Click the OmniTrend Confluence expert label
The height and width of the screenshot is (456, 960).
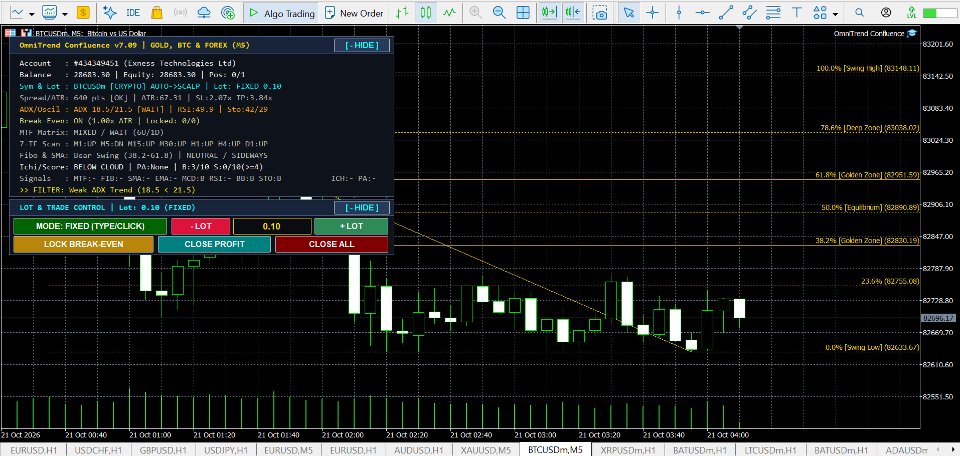point(875,33)
